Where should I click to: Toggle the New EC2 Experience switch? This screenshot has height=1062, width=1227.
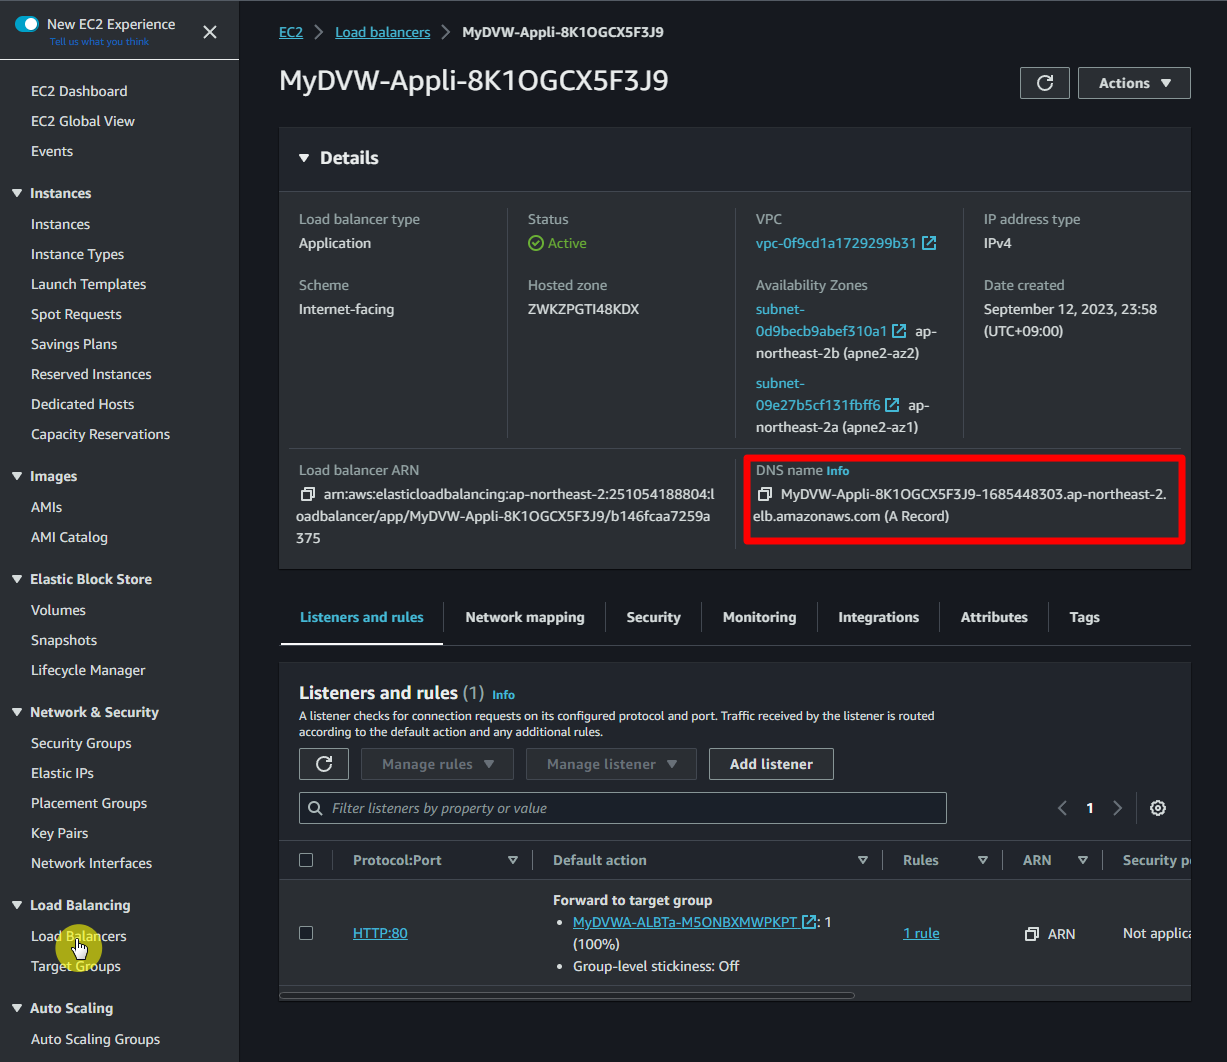point(27,24)
